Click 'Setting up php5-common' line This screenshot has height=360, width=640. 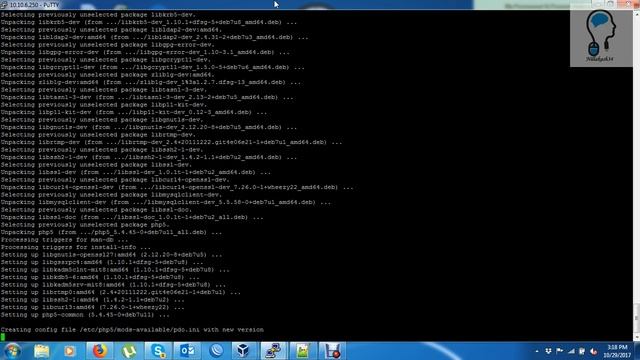tap(85, 315)
